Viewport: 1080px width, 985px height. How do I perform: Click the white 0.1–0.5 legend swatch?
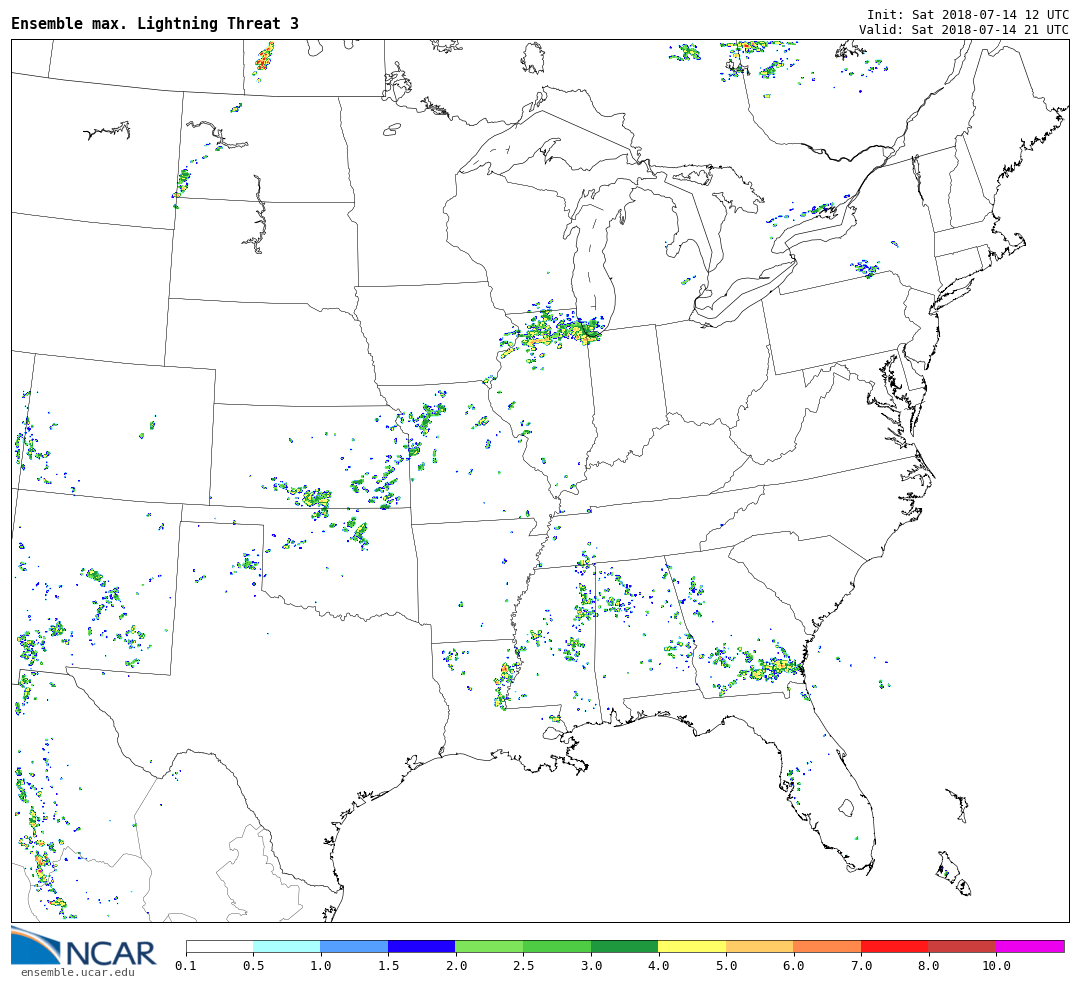pos(219,946)
